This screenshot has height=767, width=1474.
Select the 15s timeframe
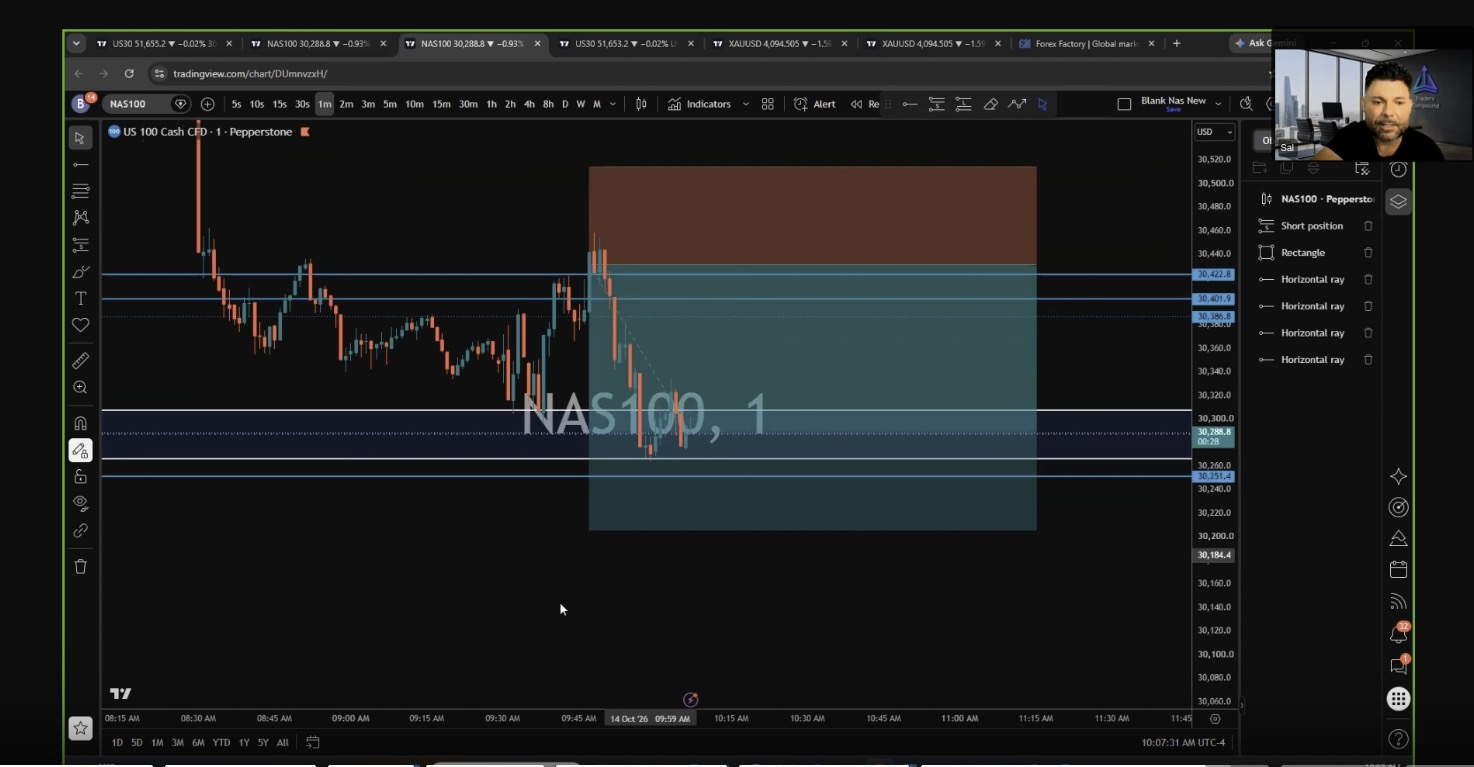pyautogui.click(x=279, y=104)
